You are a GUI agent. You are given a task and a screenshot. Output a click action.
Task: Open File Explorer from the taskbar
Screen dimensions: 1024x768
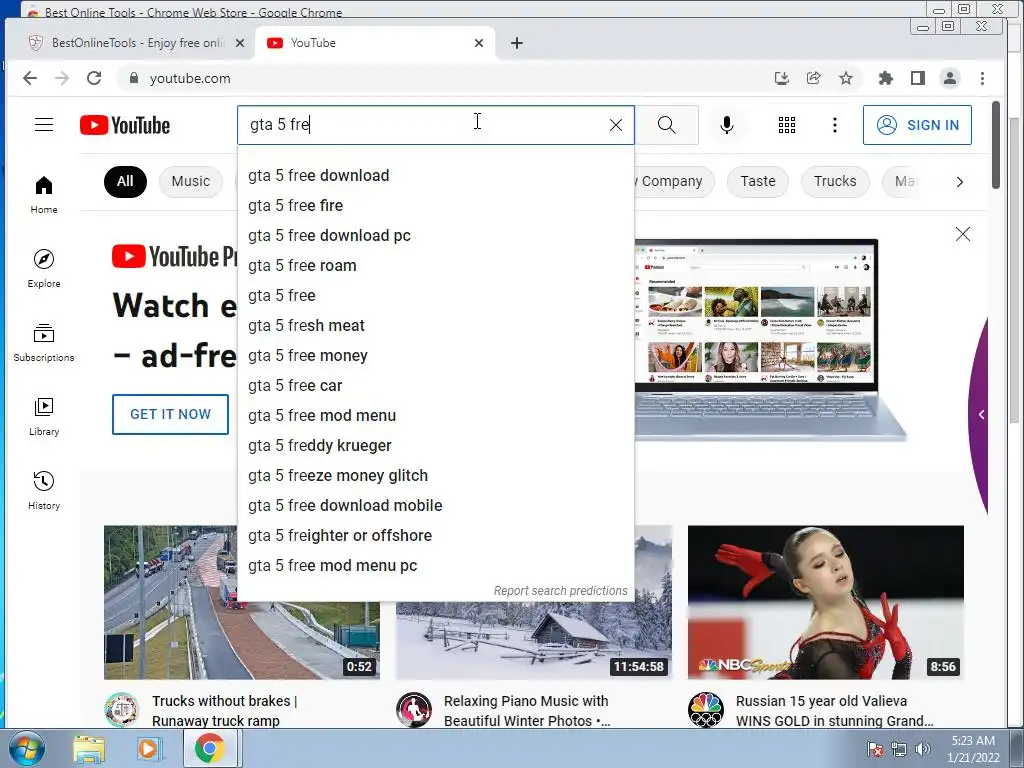point(89,749)
